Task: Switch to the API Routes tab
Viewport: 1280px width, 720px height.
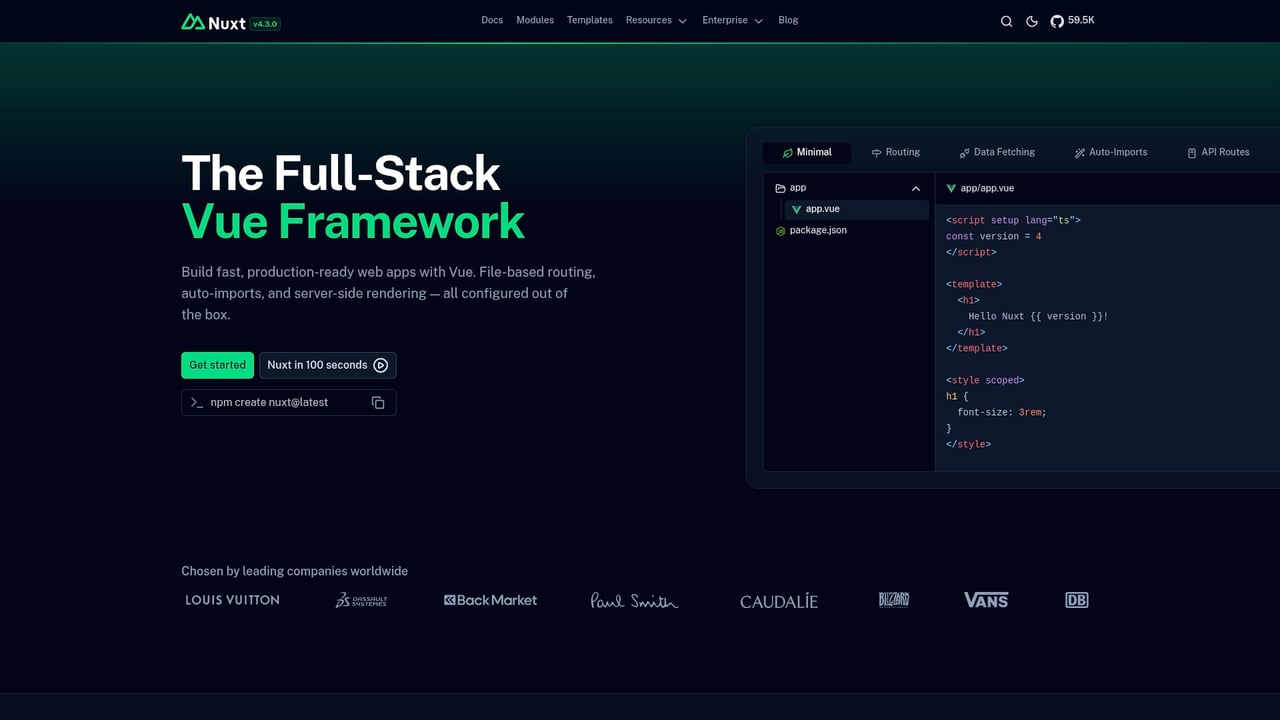Action: (x=1218, y=152)
